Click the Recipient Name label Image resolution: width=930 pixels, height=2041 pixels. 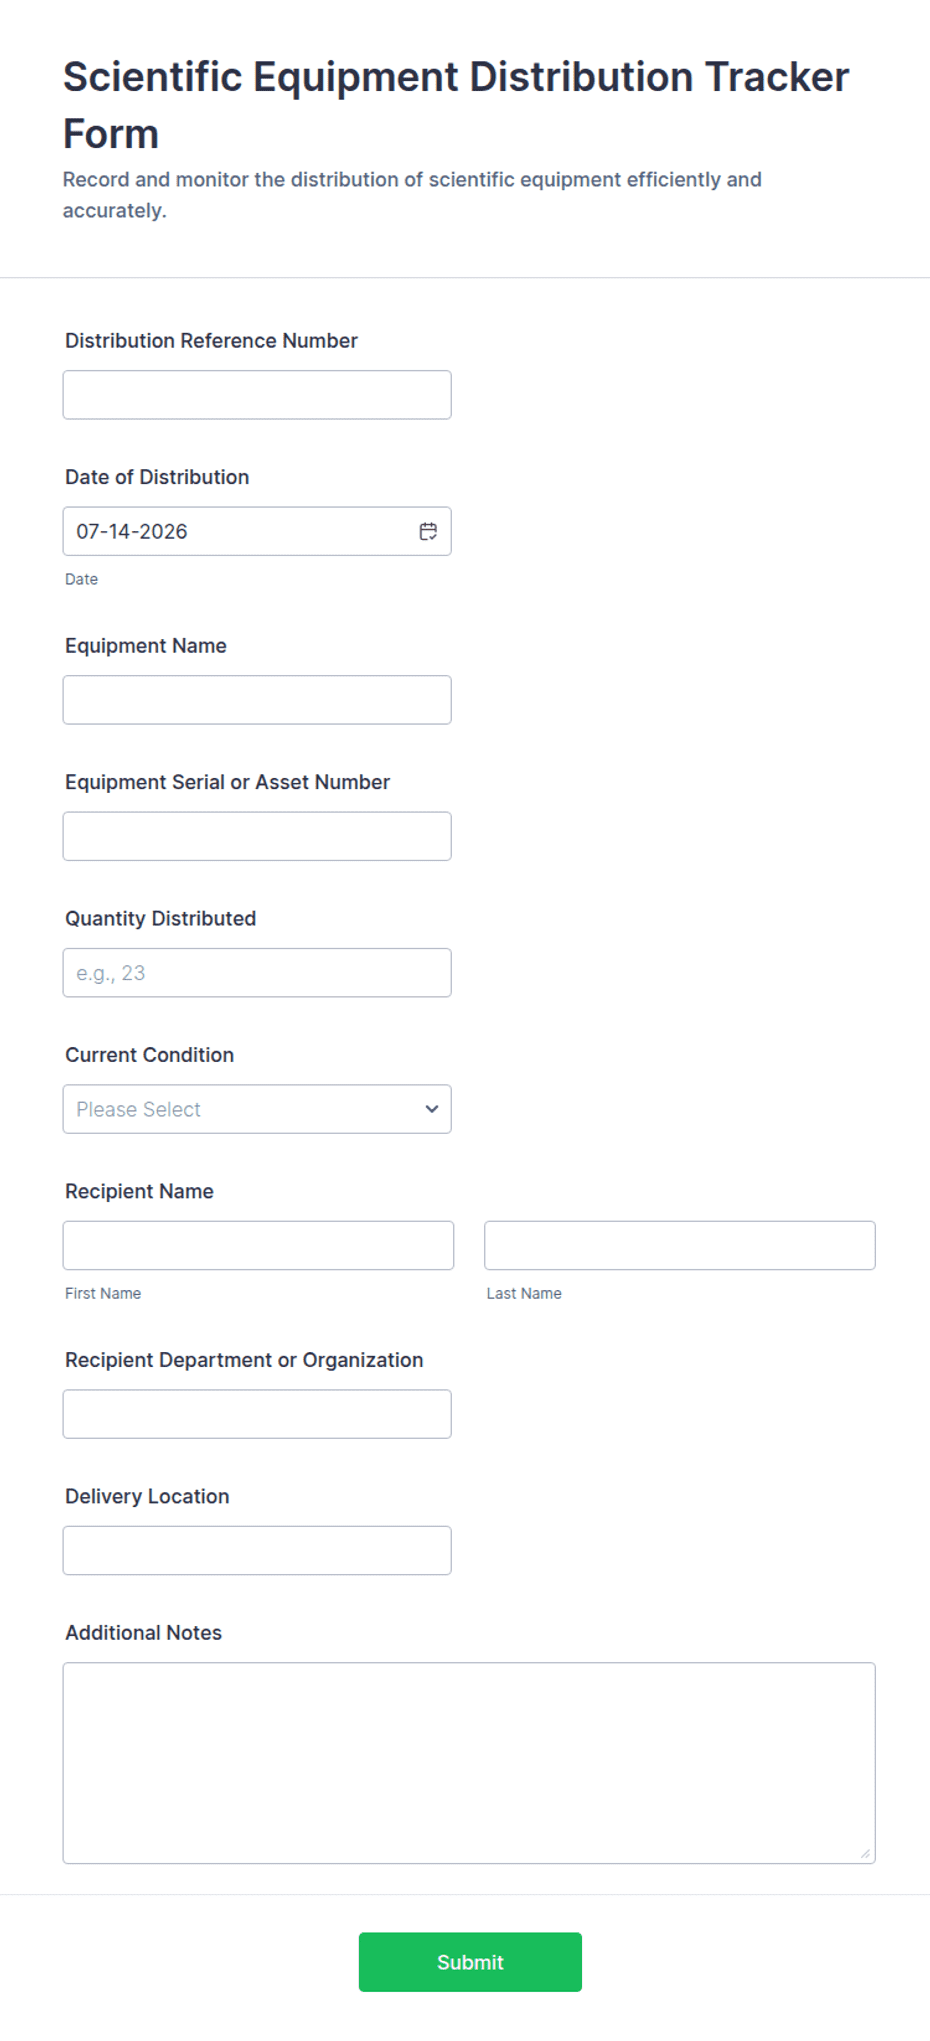139,1191
